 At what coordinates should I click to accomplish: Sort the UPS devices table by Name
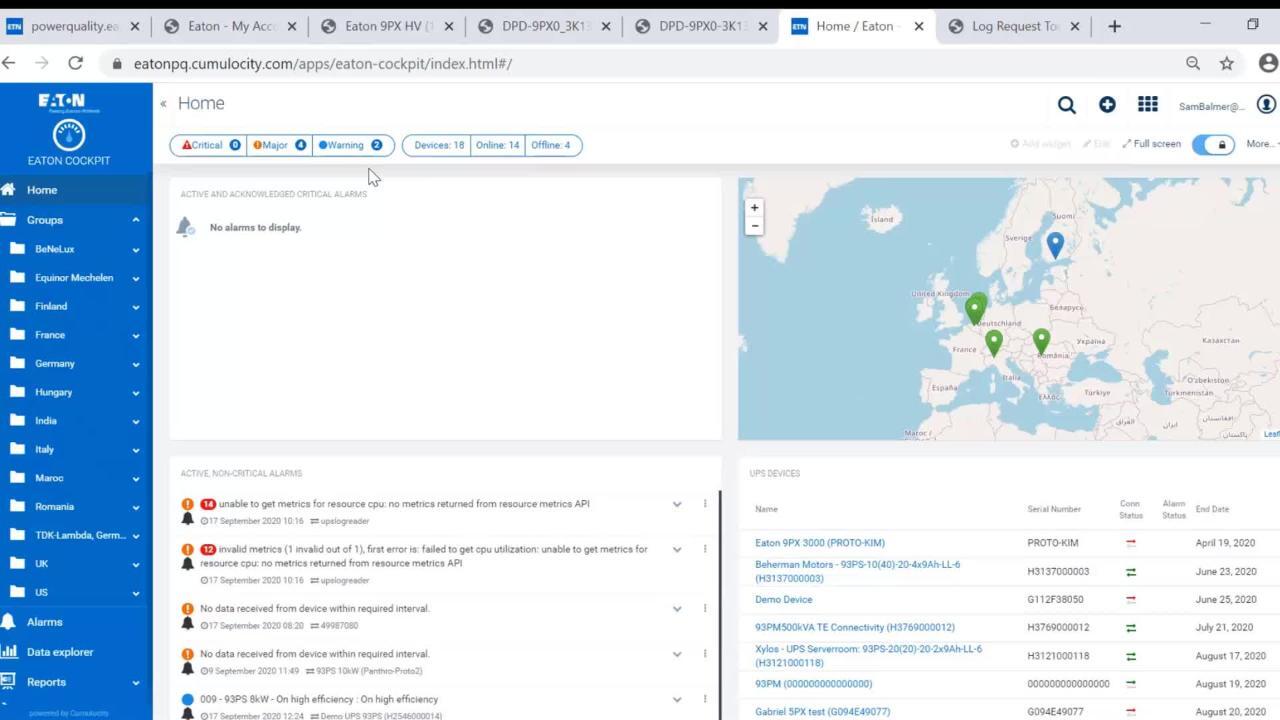point(766,509)
